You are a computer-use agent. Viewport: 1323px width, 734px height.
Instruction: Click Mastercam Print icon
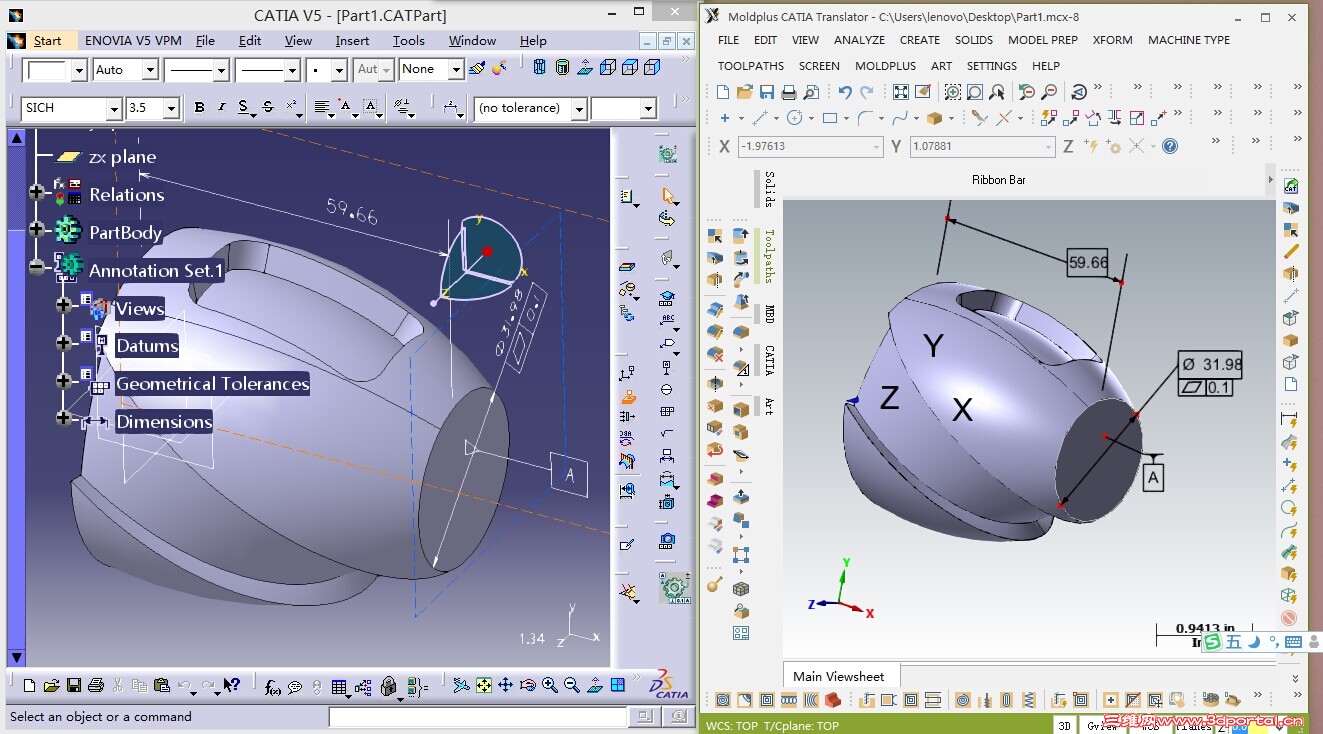[789, 92]
